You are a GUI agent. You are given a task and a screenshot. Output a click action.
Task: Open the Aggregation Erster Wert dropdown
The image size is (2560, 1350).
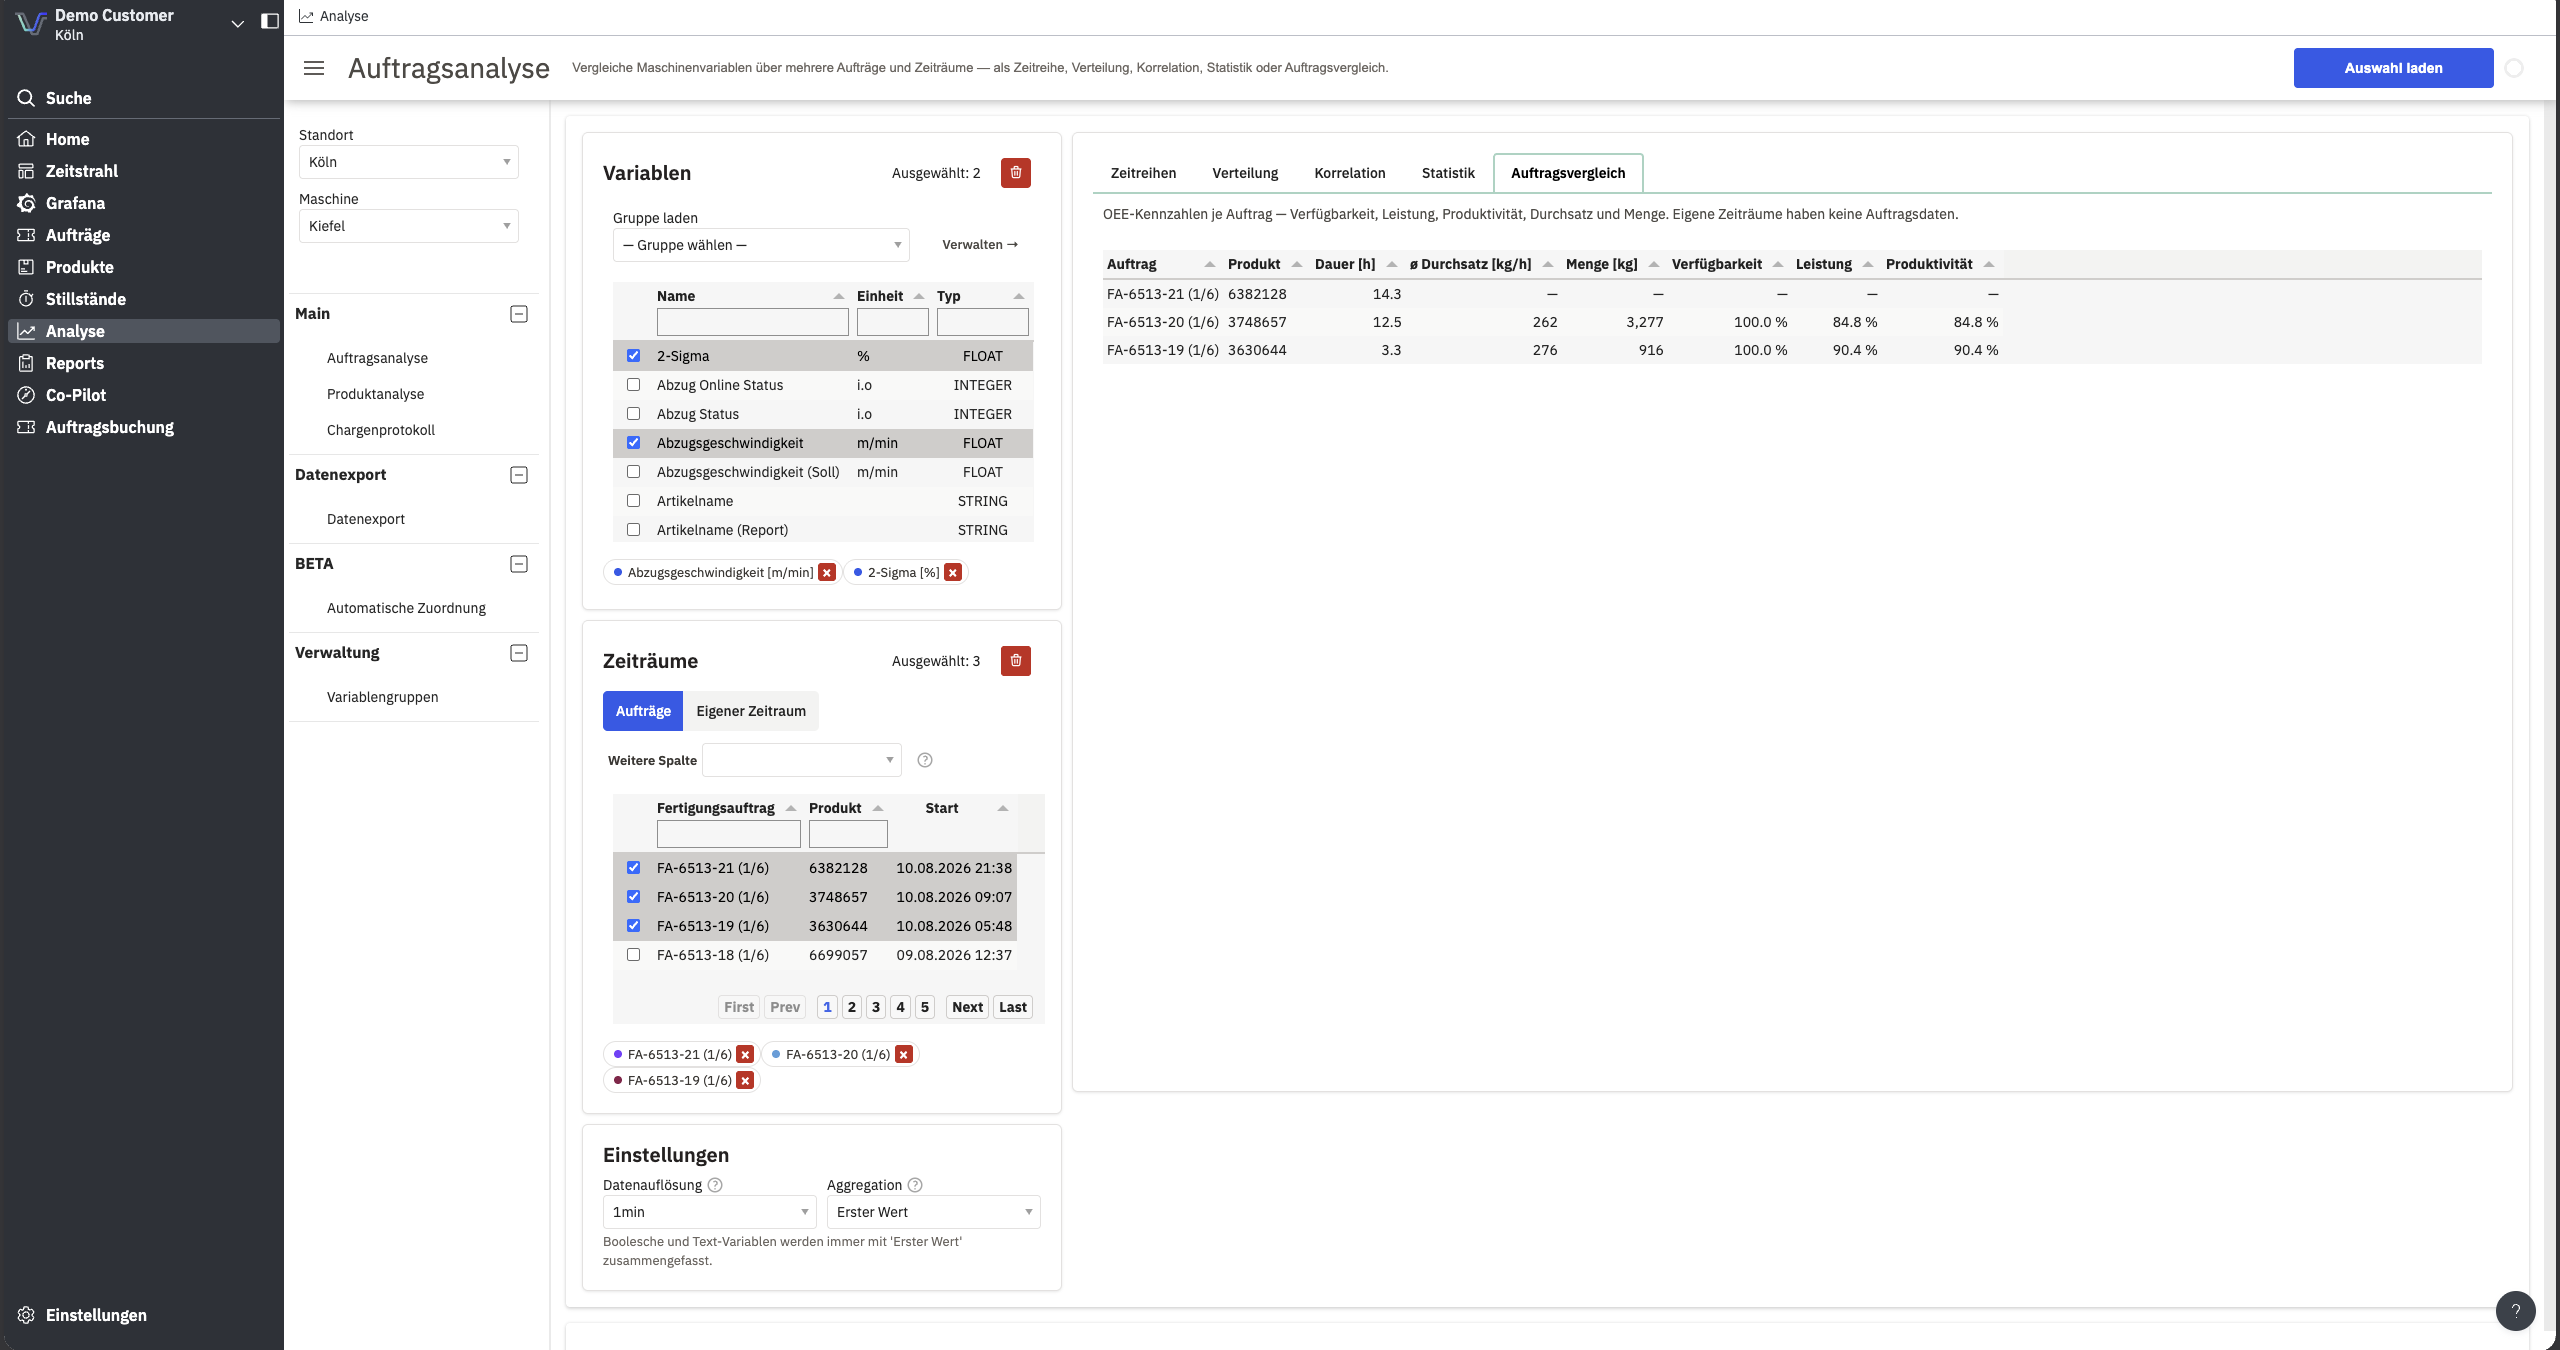point(934,1212)
